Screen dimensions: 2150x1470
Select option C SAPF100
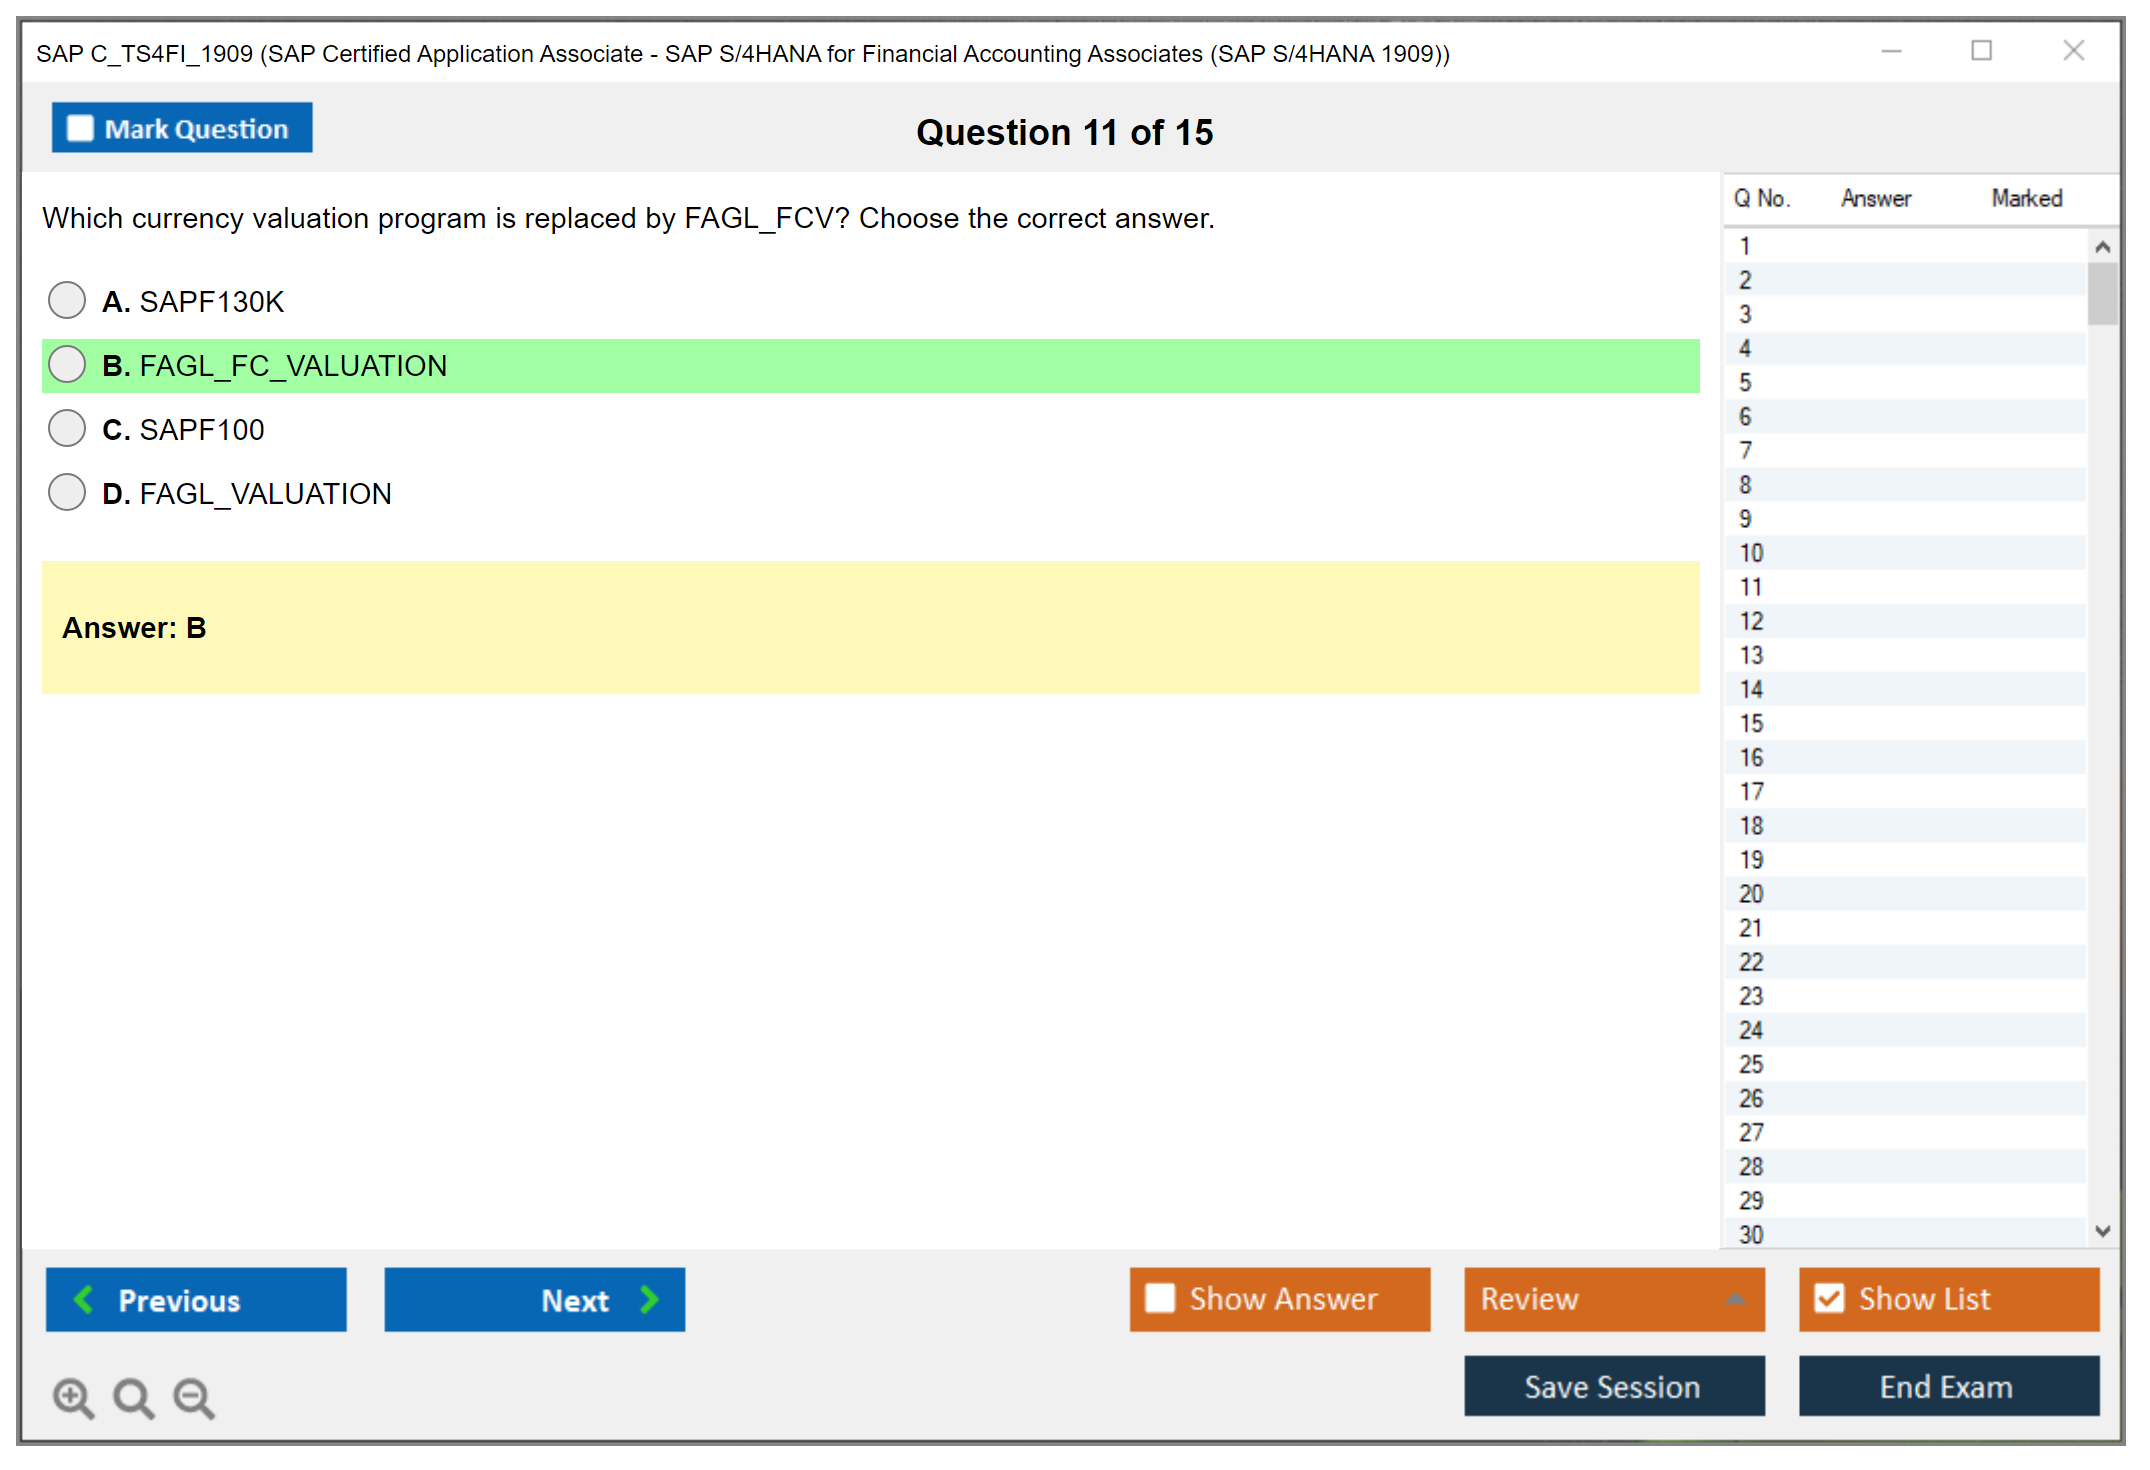(x=67, y=428)
